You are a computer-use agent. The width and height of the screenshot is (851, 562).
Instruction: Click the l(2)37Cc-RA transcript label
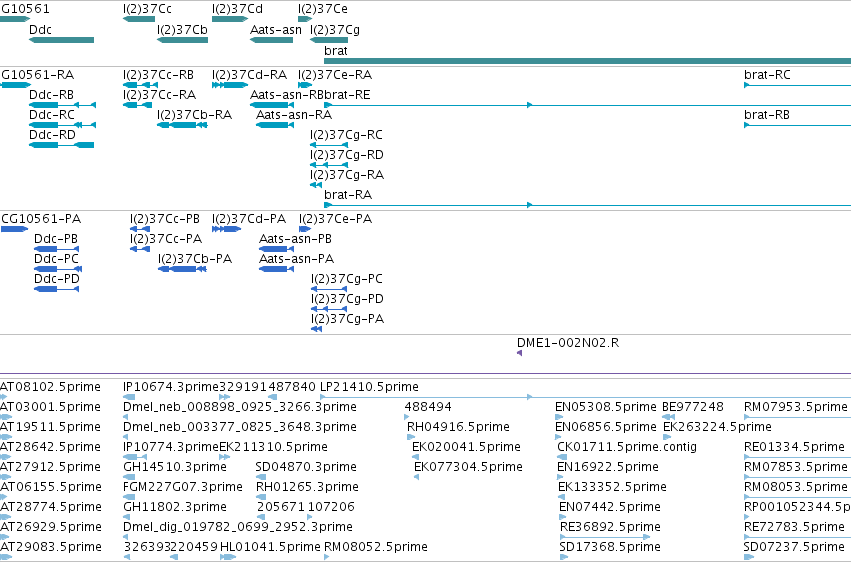point(160,95)
